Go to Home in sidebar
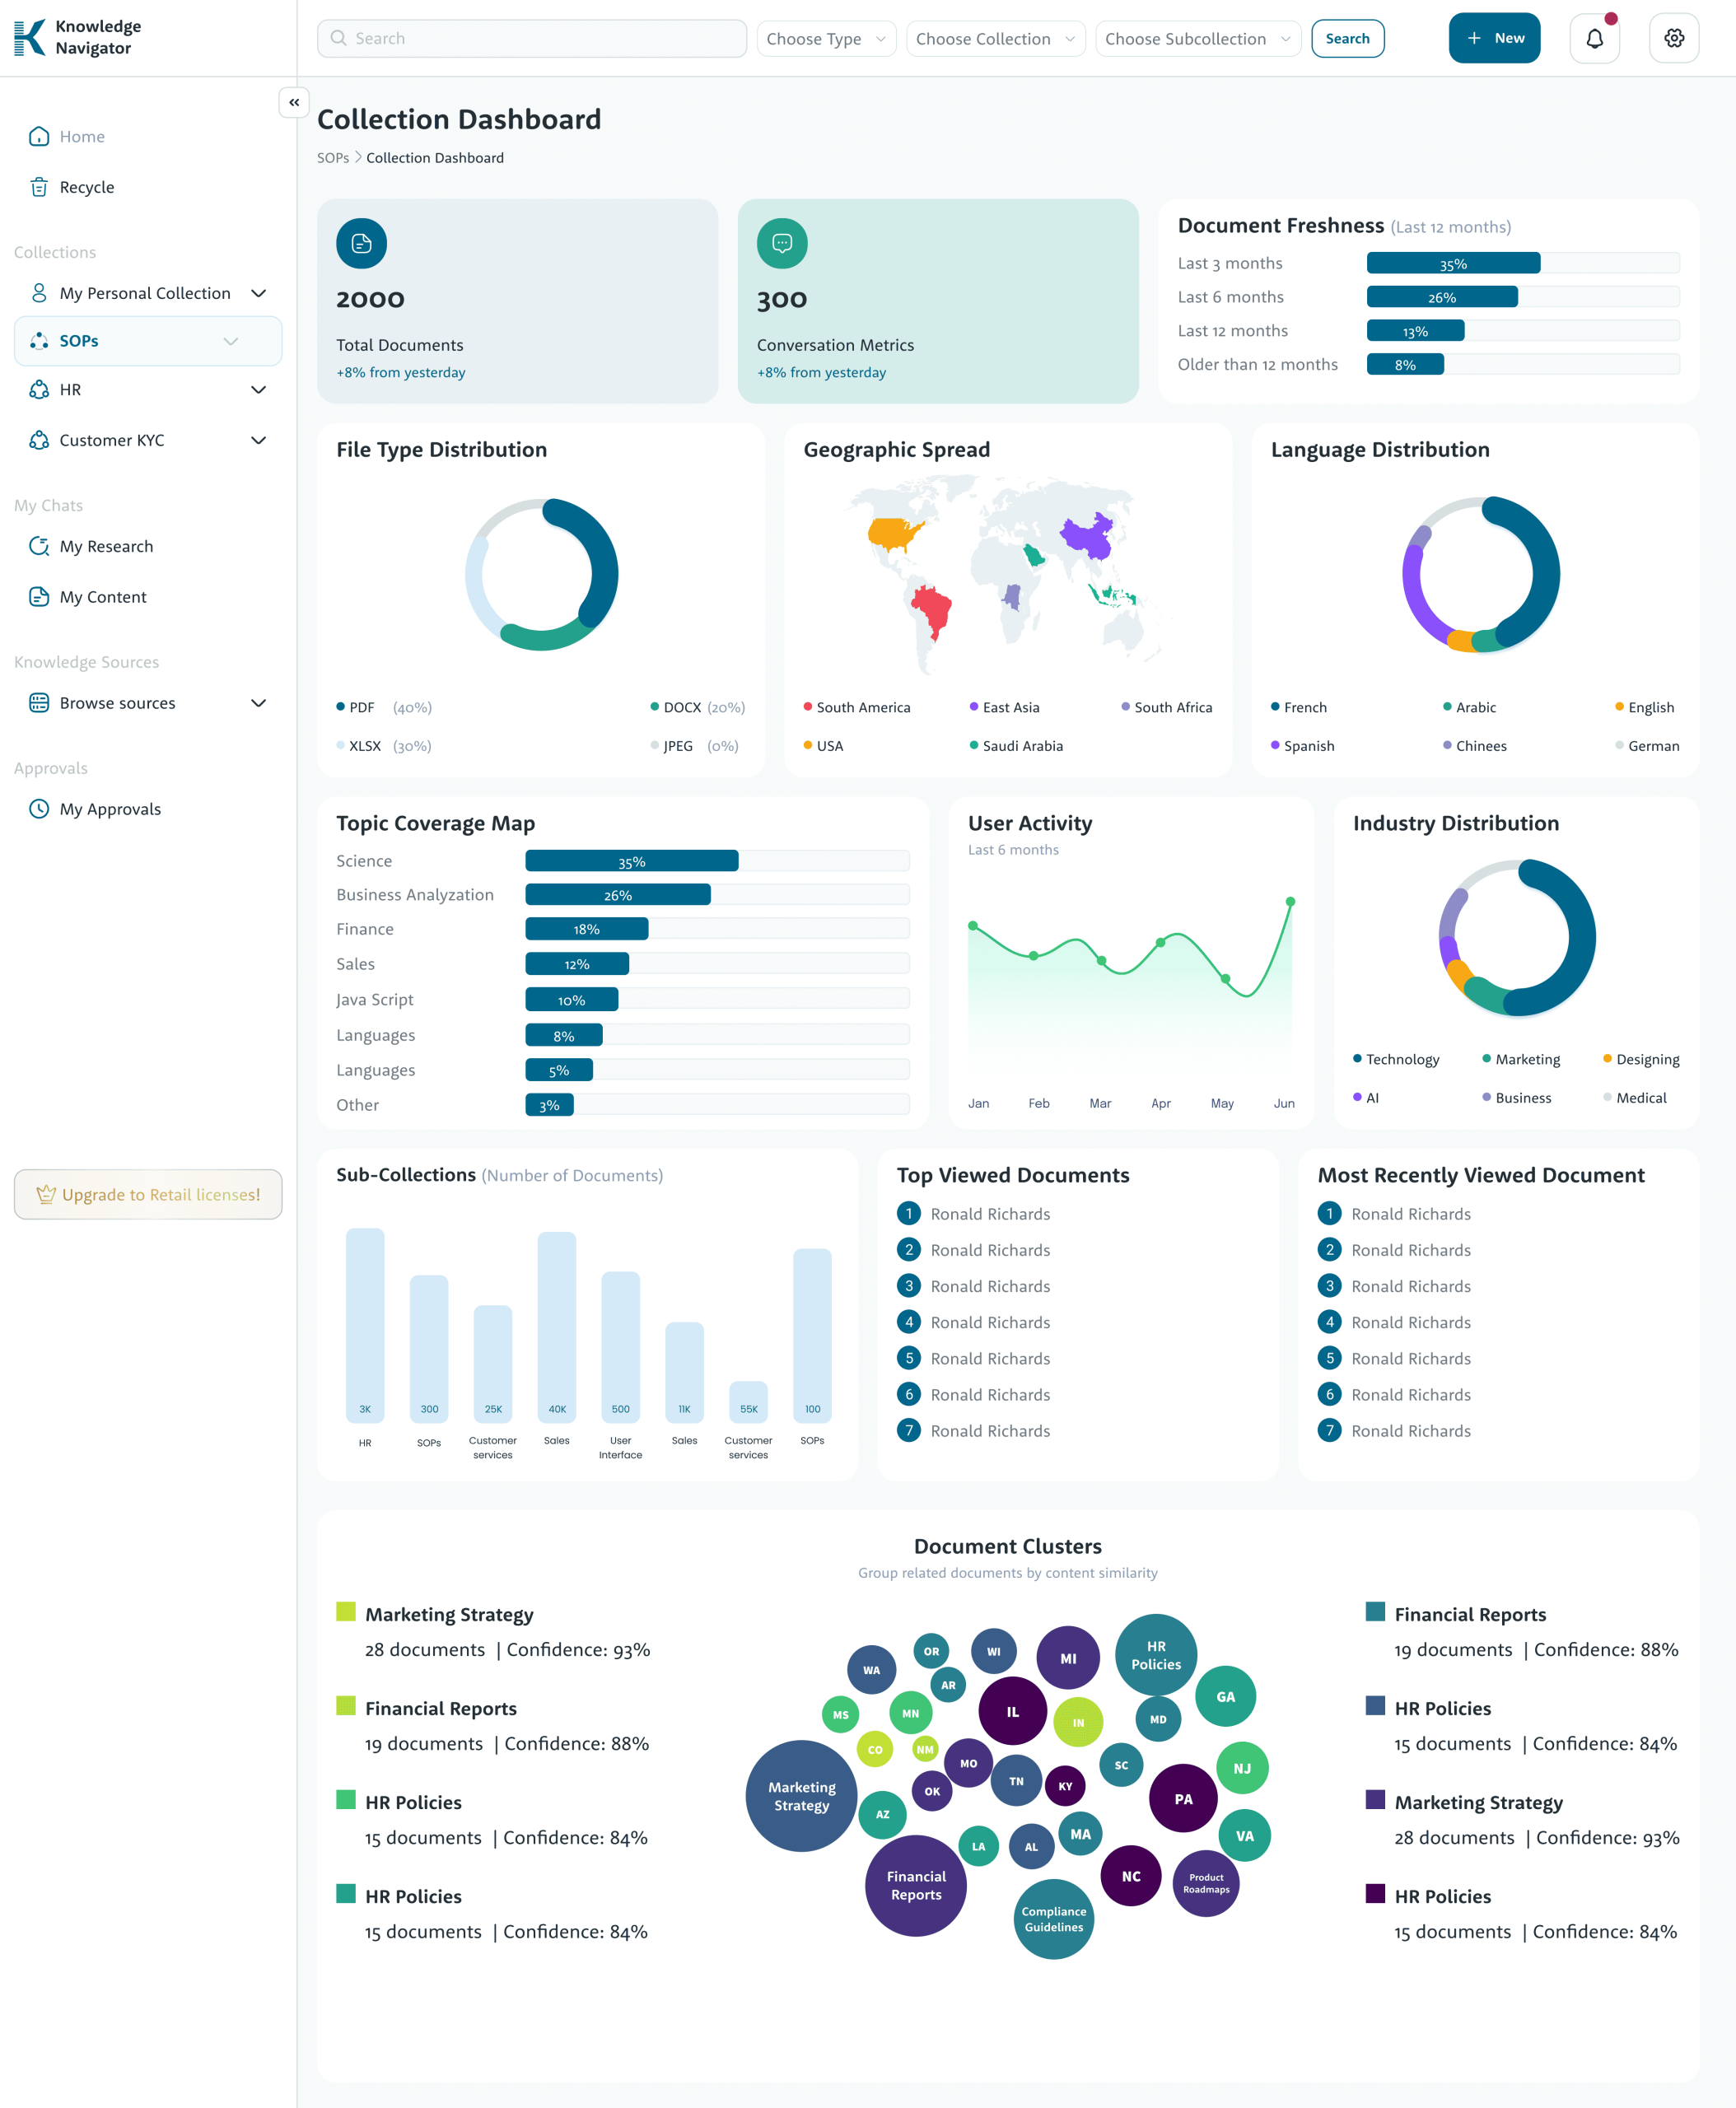The width and height of the screenshot is (1736, 2108). point(81,137)
